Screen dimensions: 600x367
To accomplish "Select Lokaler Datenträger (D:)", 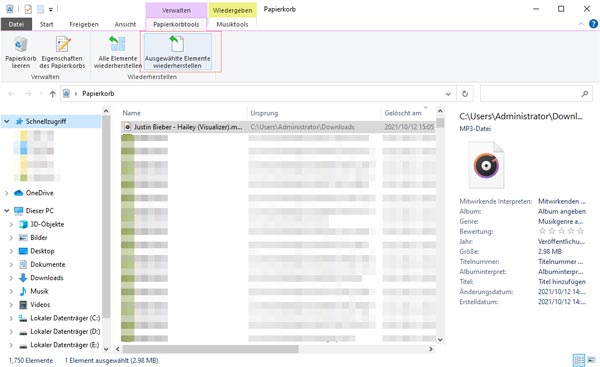I will [65, 331].
